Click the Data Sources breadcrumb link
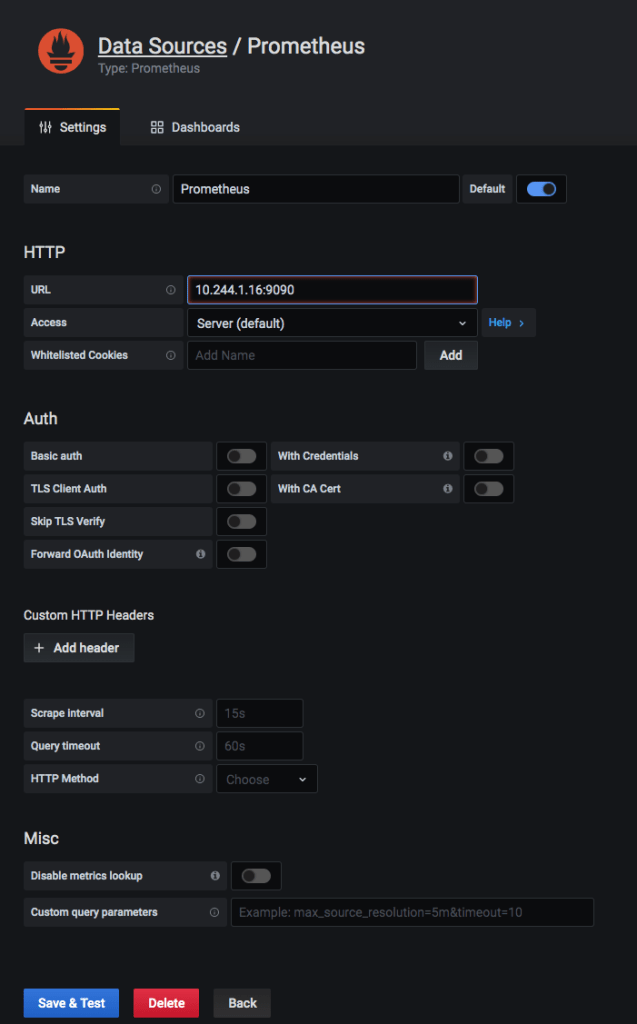The height and width of the screenshot is (1024, 637). [x=162, y=46]
